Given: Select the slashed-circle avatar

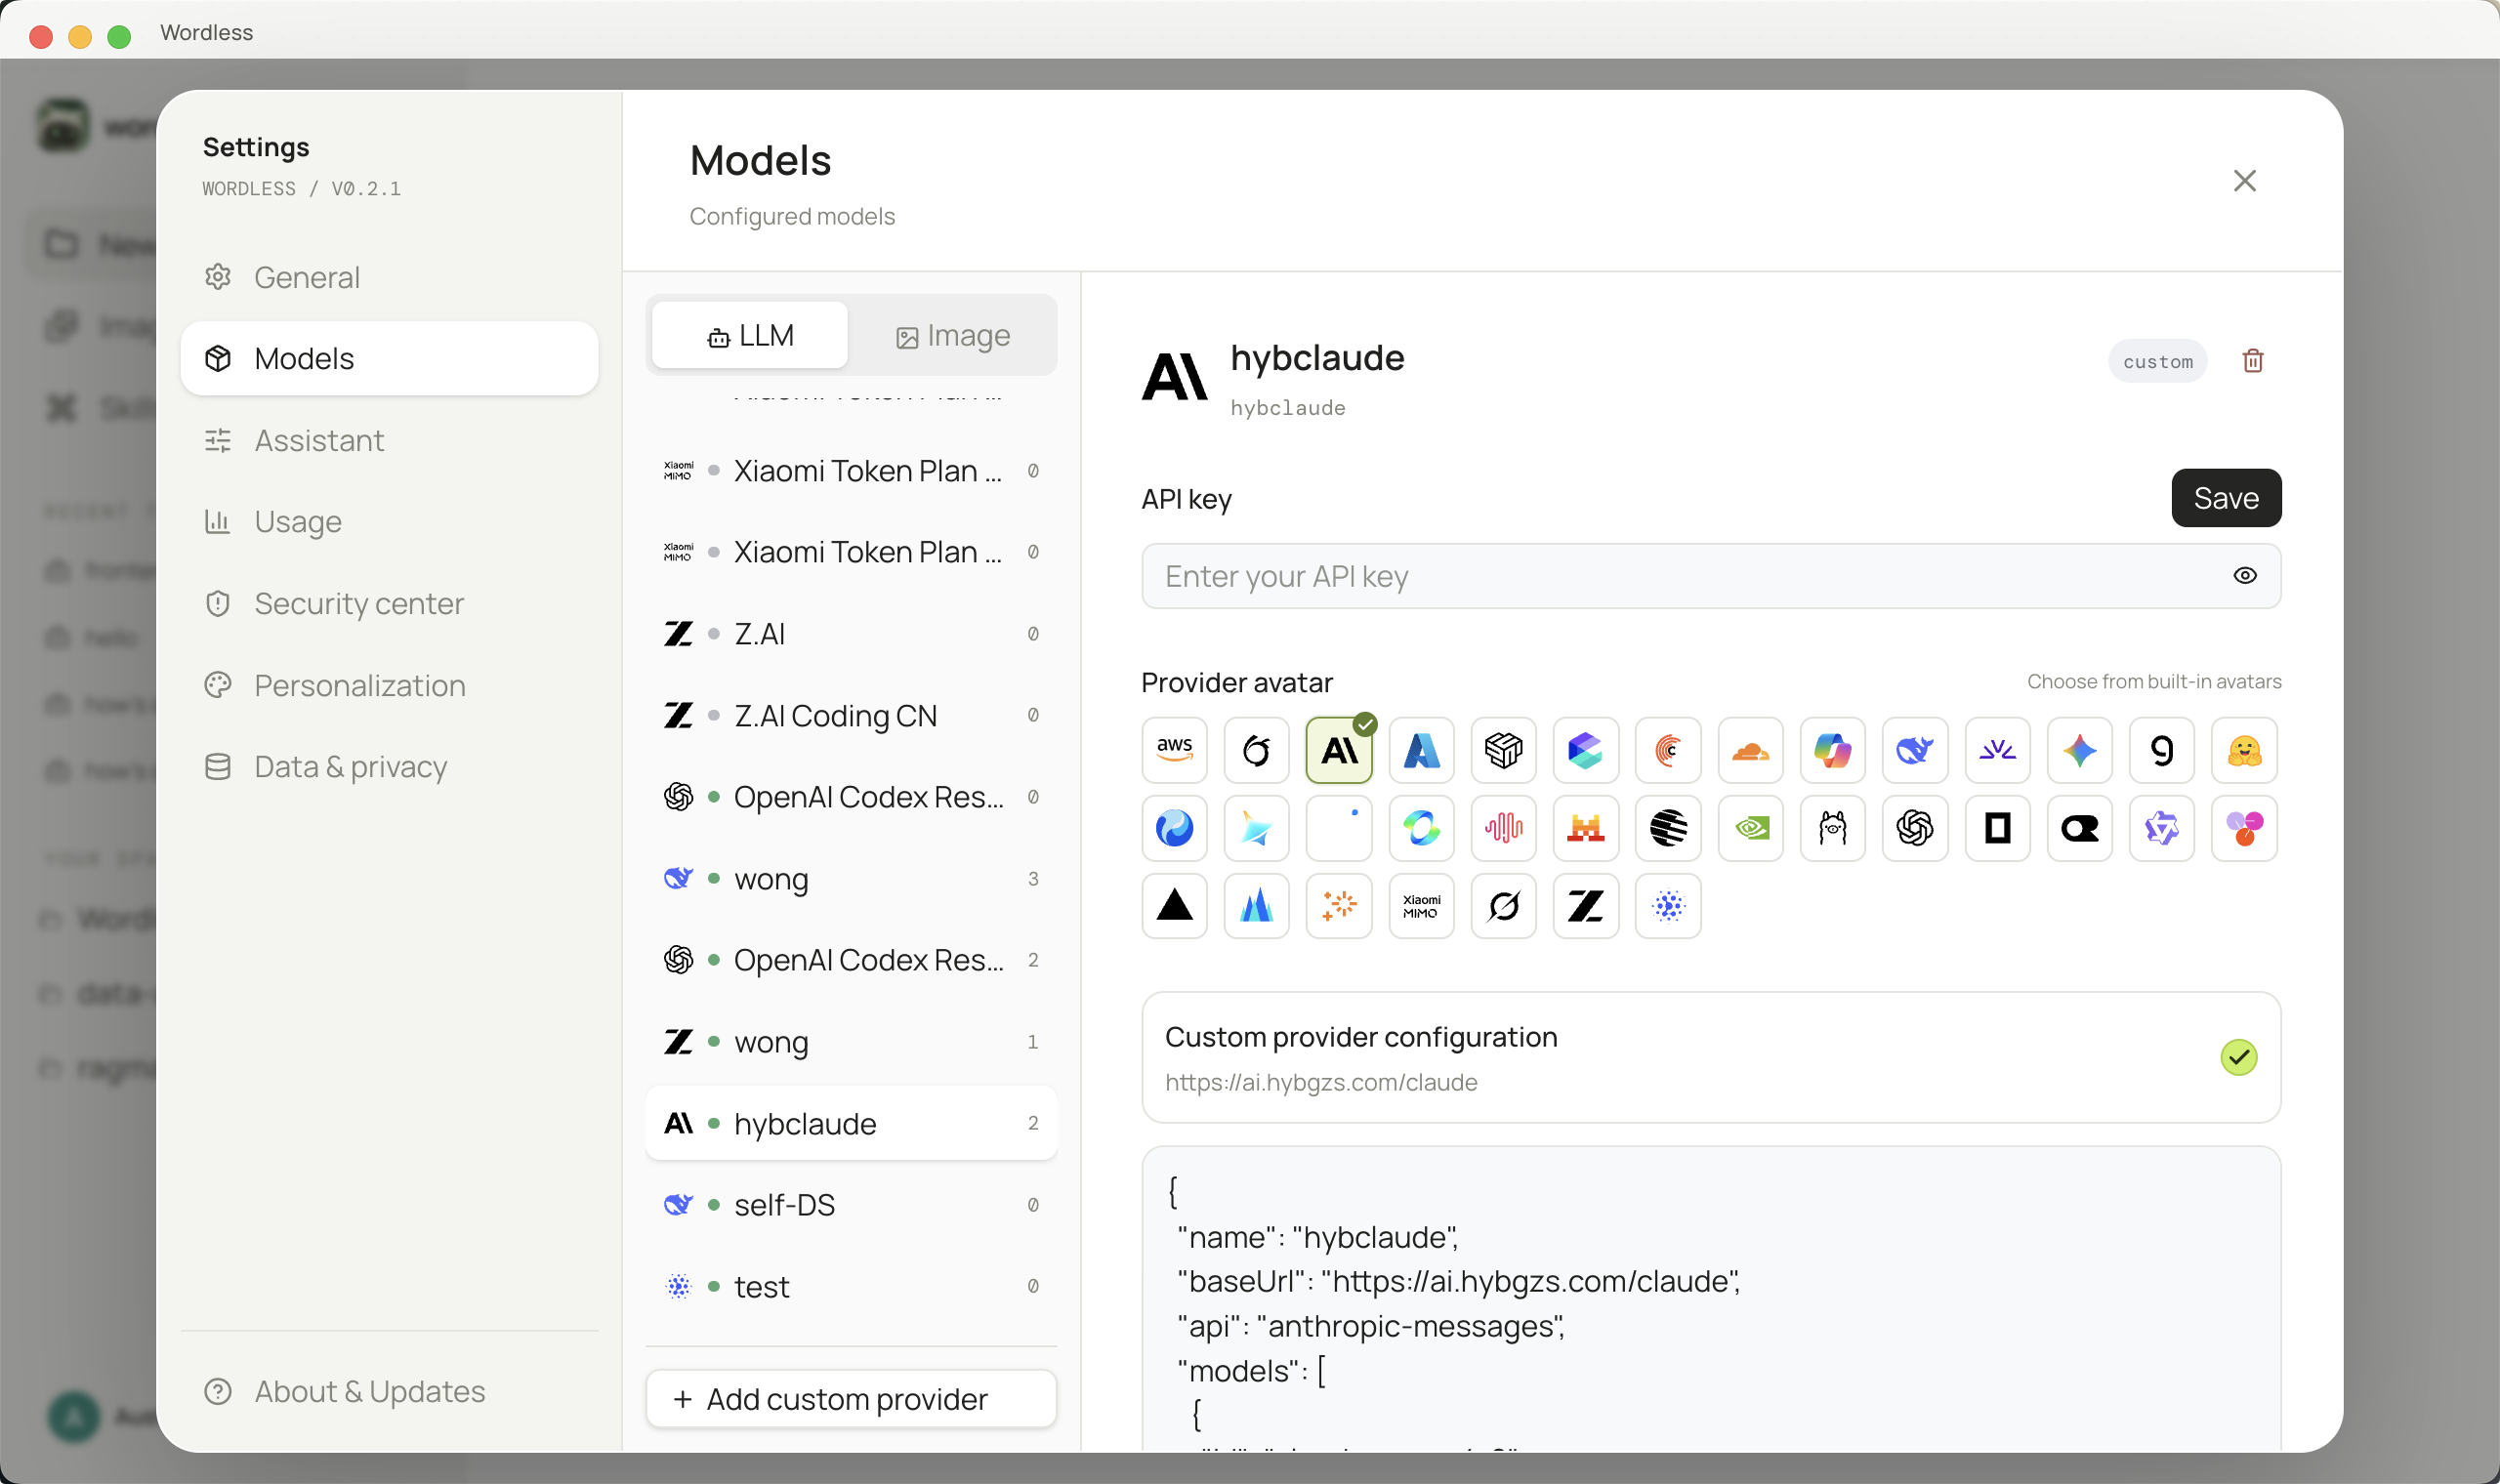Looking at the screenshot, I should pos(1503,906).
